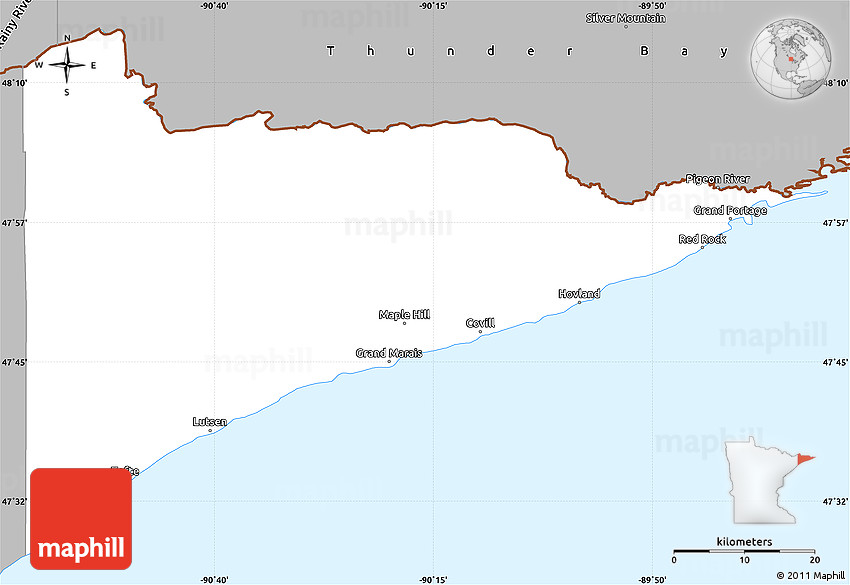The height and width of the screenshot is (585, 850).
Task: Click the Maple Hill town marker
Action: pyautogui.click(x=404, y=323)
